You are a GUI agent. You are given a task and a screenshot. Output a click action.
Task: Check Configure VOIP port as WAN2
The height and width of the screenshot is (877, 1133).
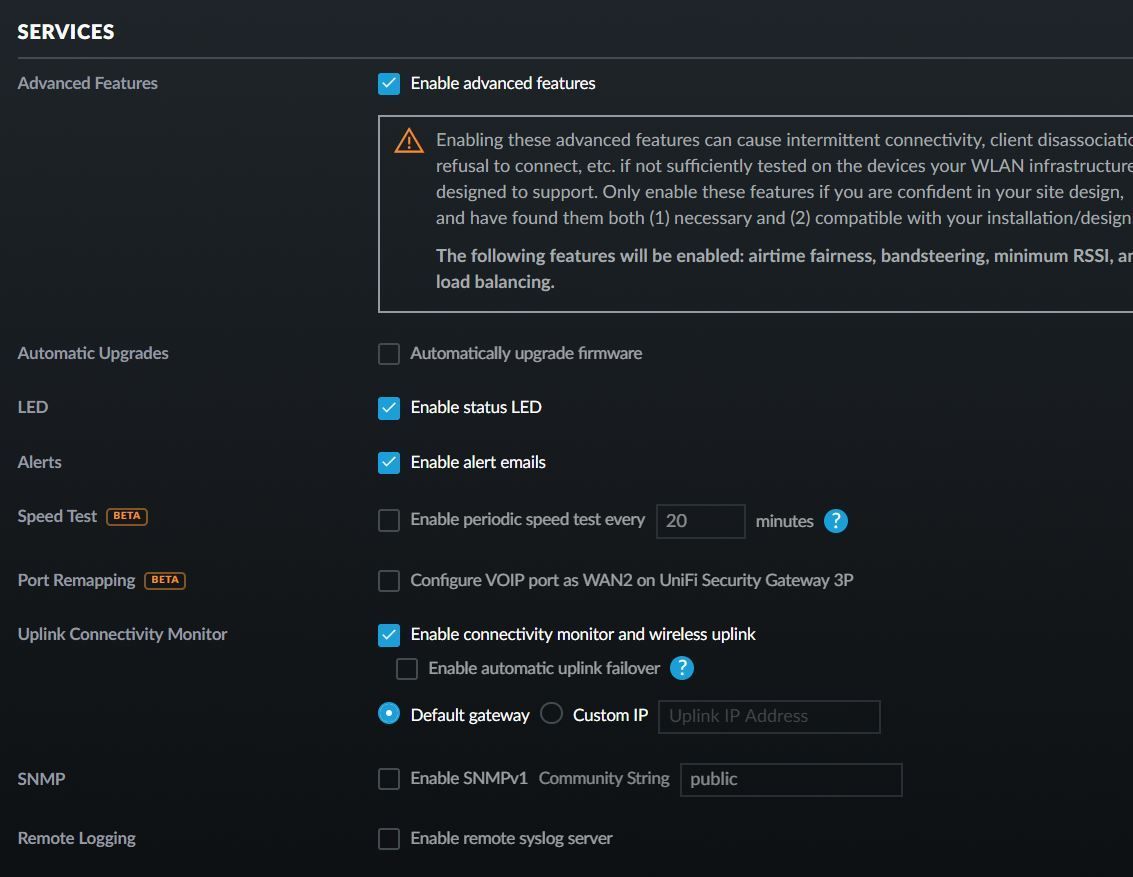389,581
